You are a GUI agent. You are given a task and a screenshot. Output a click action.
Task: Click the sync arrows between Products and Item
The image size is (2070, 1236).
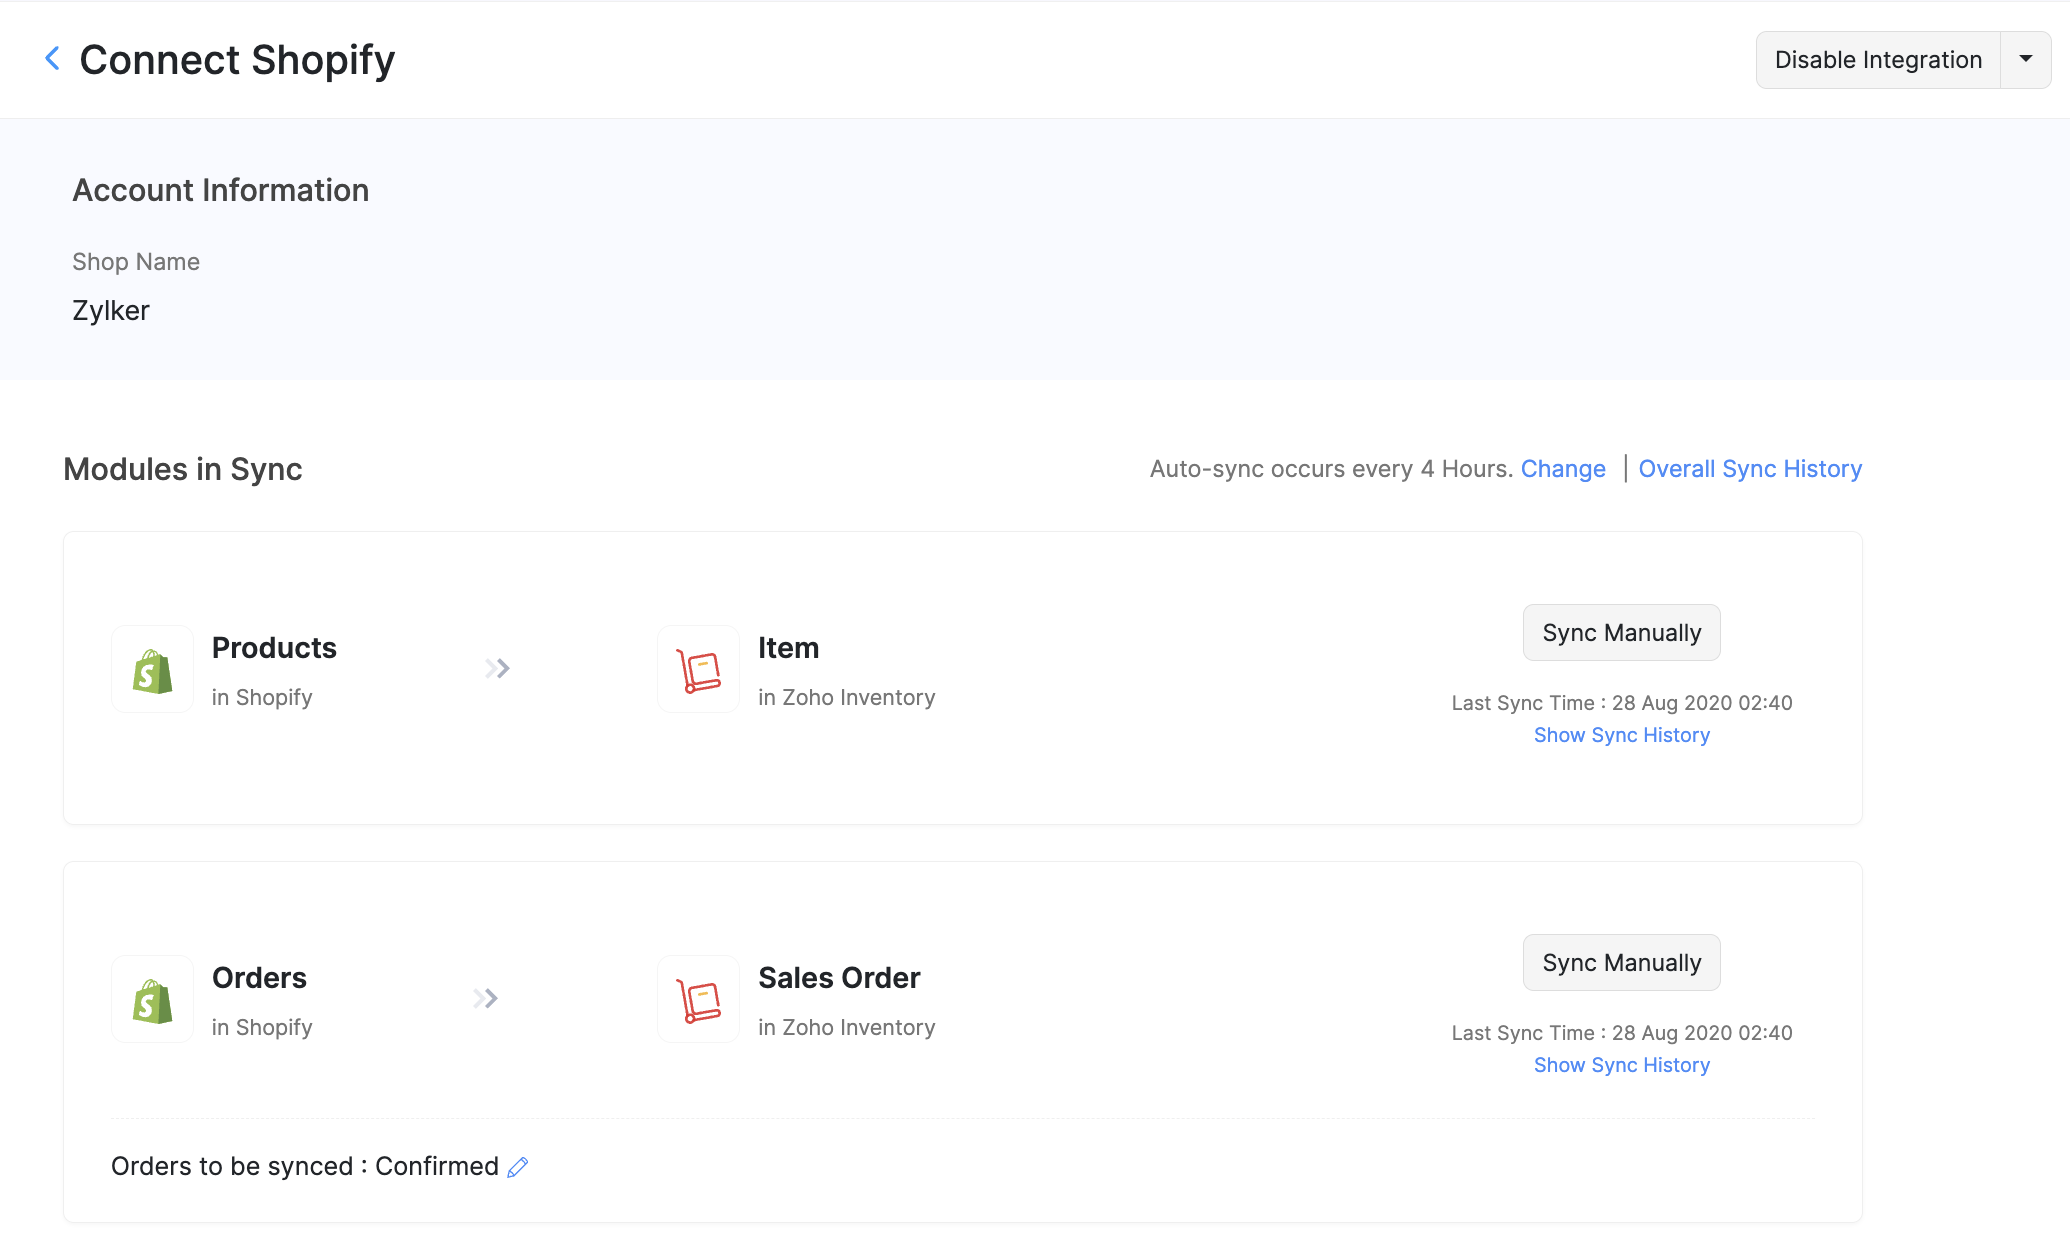(497, 669)
